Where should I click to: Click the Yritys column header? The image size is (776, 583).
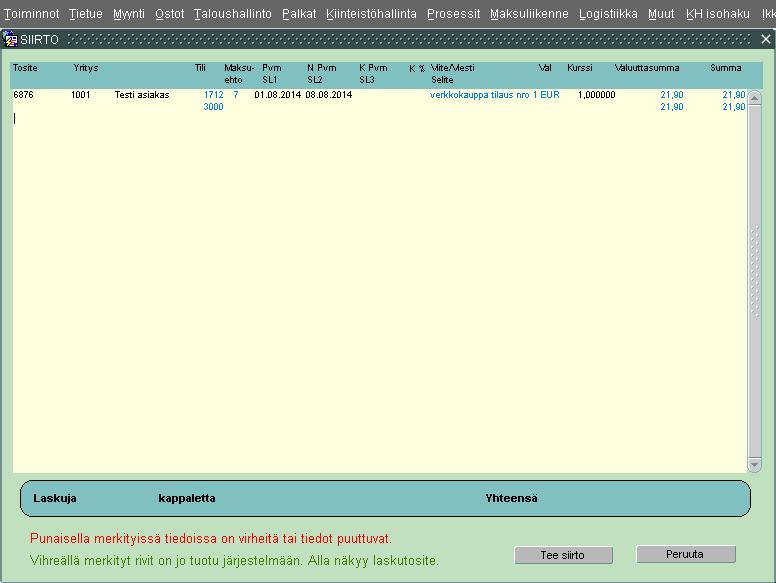point(86,68)
